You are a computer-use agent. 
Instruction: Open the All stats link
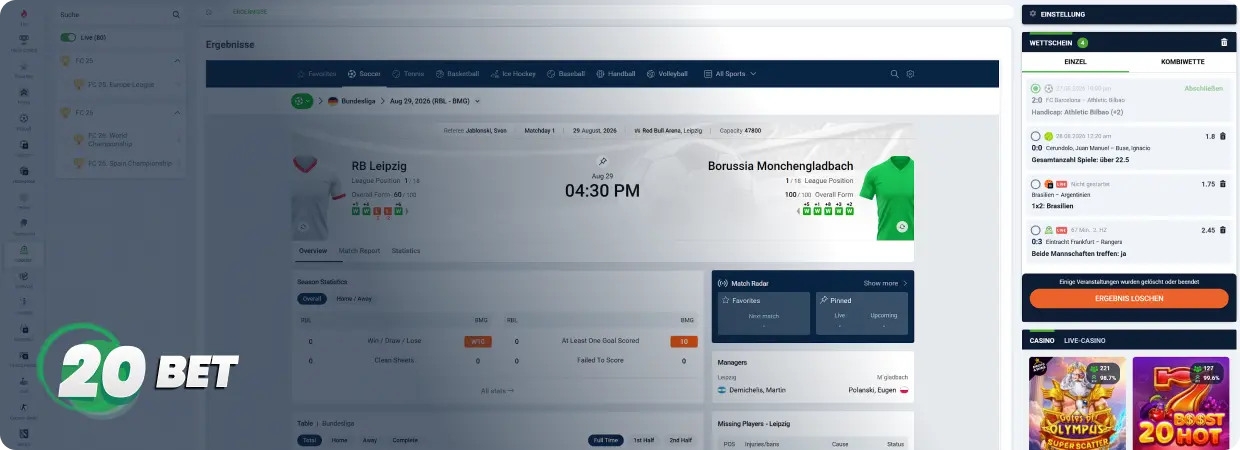coord(497,391)
